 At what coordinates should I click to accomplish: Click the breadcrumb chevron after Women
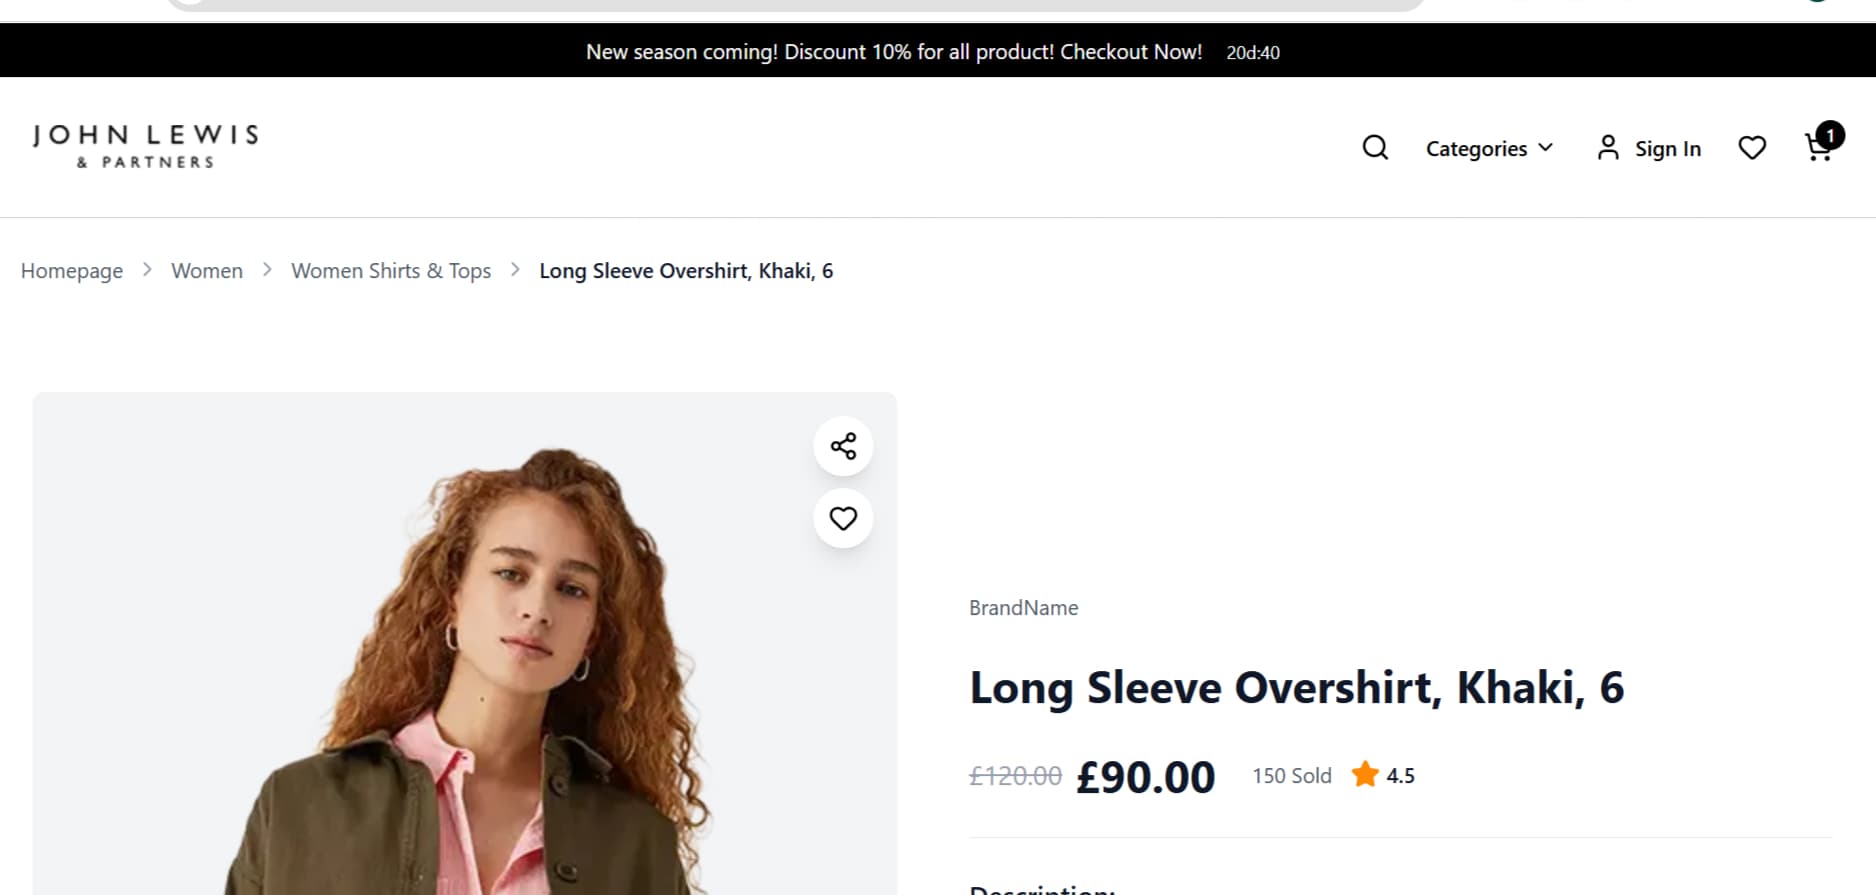point(267,270)
